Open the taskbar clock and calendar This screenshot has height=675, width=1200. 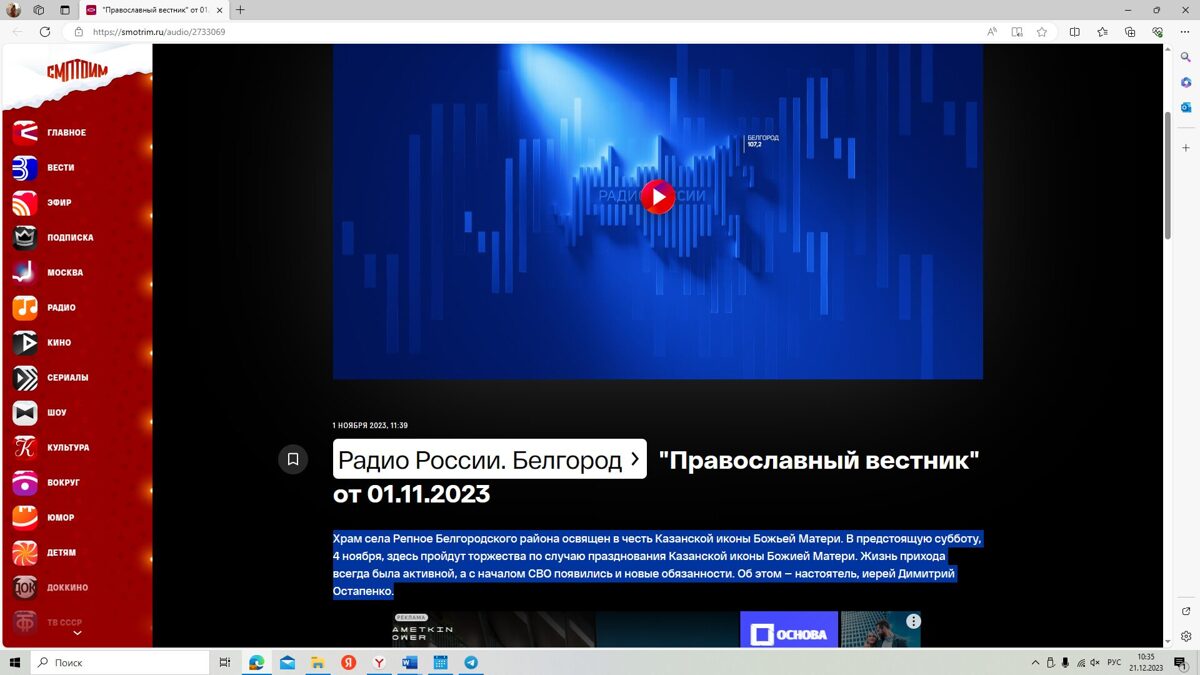(x=1146, y=662)
